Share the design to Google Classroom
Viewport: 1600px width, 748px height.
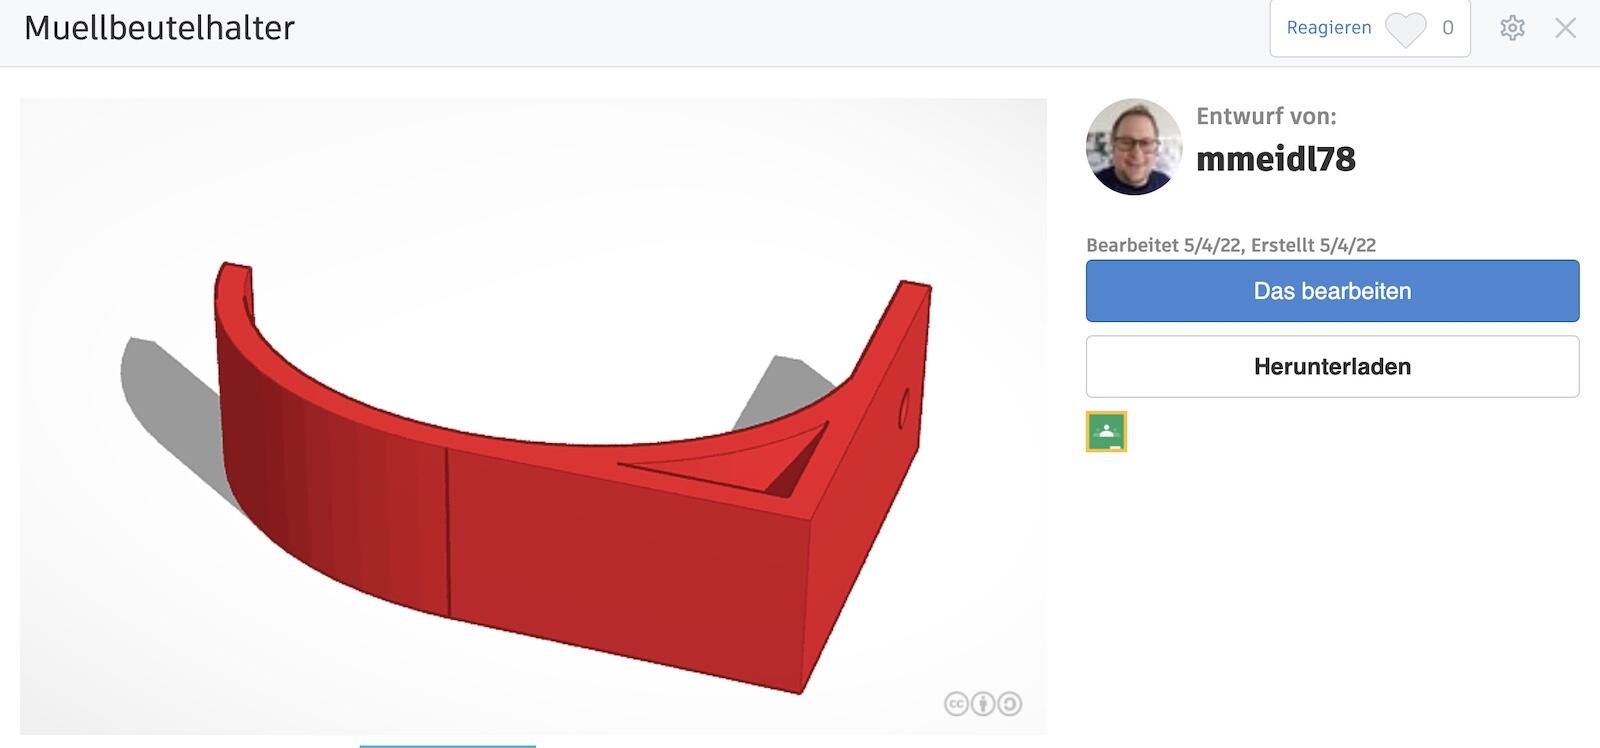pyautogui.click(x=1106, y=432)
